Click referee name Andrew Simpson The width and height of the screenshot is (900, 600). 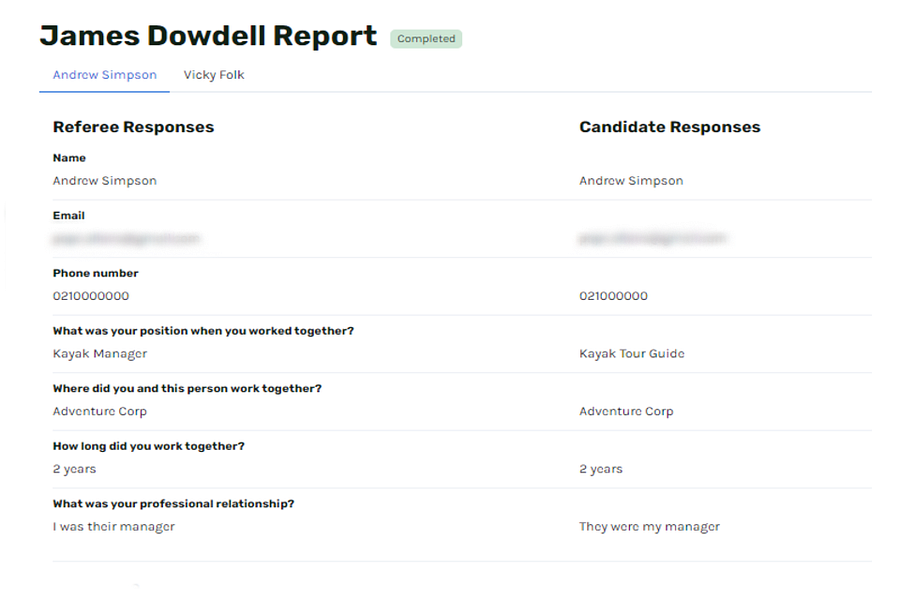coord(104,181)
